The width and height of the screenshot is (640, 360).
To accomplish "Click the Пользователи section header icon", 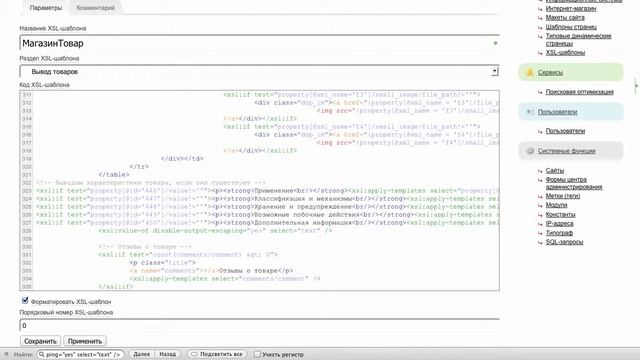I will 530,111.
